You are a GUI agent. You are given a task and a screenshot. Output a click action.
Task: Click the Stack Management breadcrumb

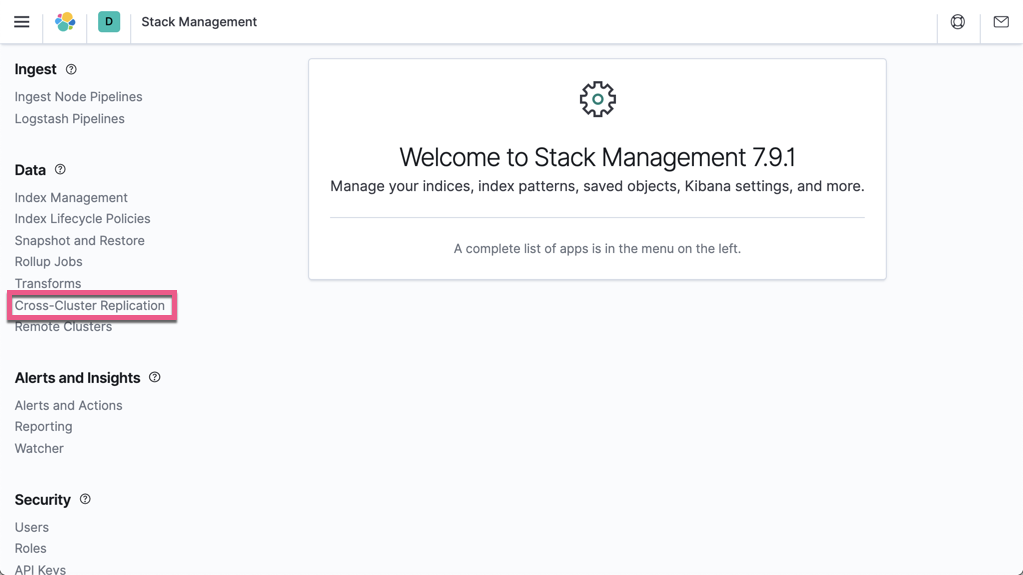point(199,22)
